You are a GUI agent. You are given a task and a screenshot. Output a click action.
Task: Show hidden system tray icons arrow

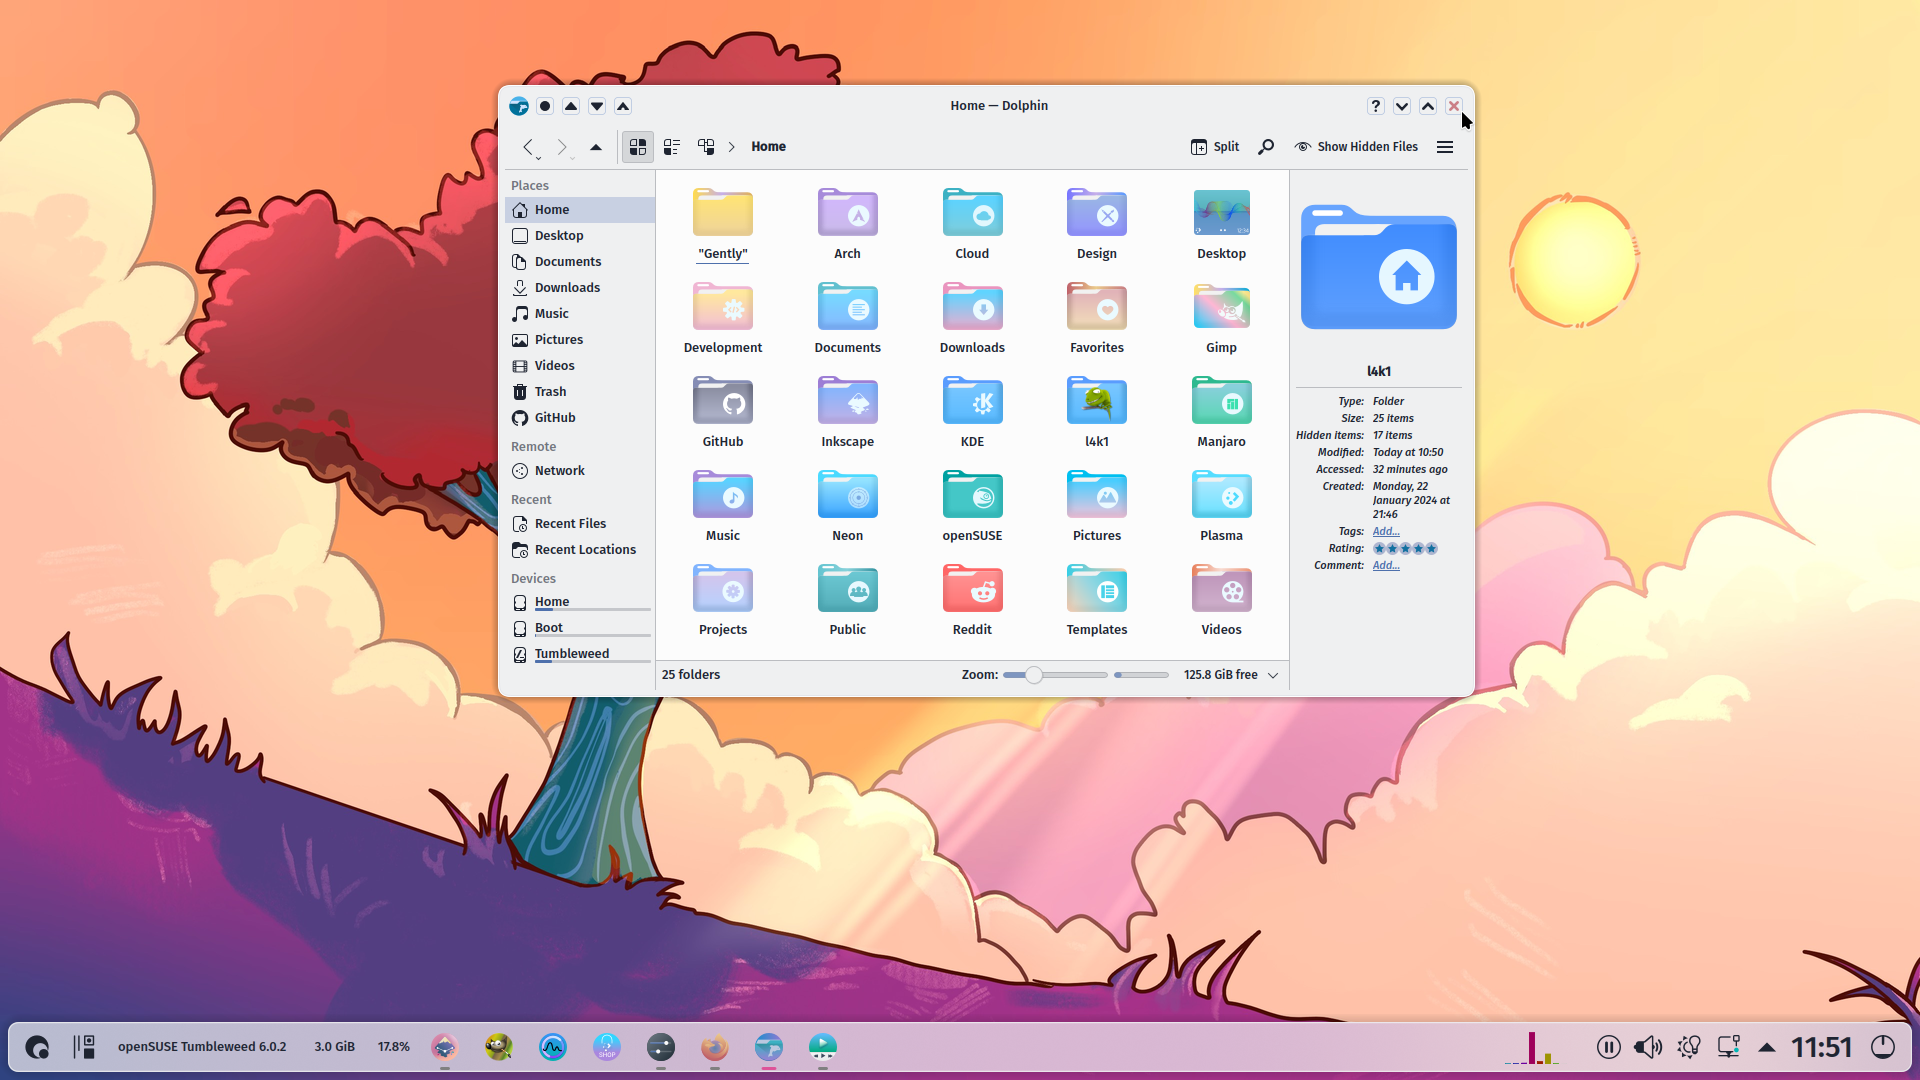(1767, 1047)
